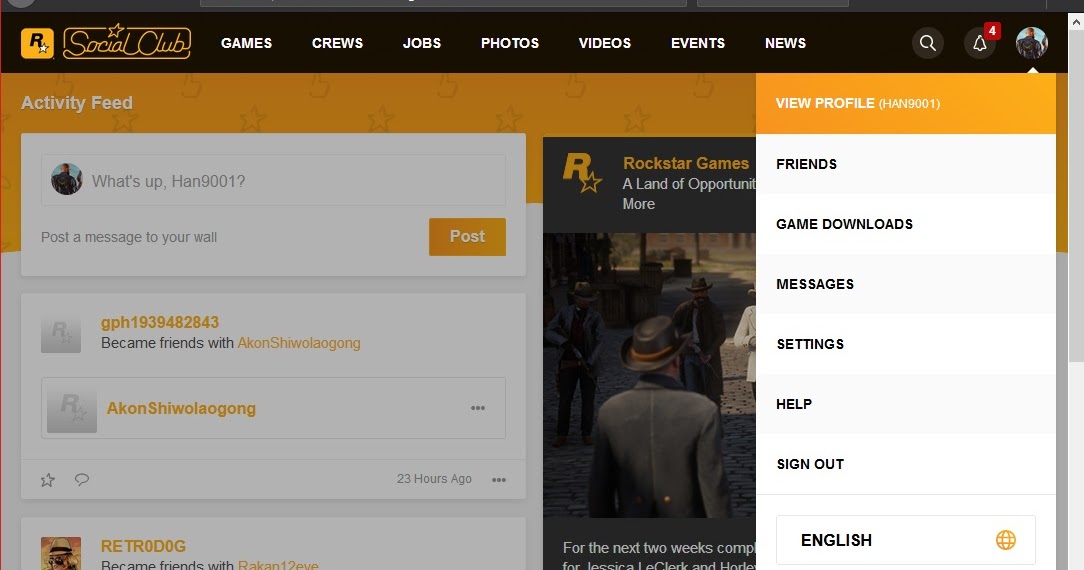The width and height of the screenshot is (1084, 570).
Task: Open the RETR0D0G profile link
Action: point(143,546)
